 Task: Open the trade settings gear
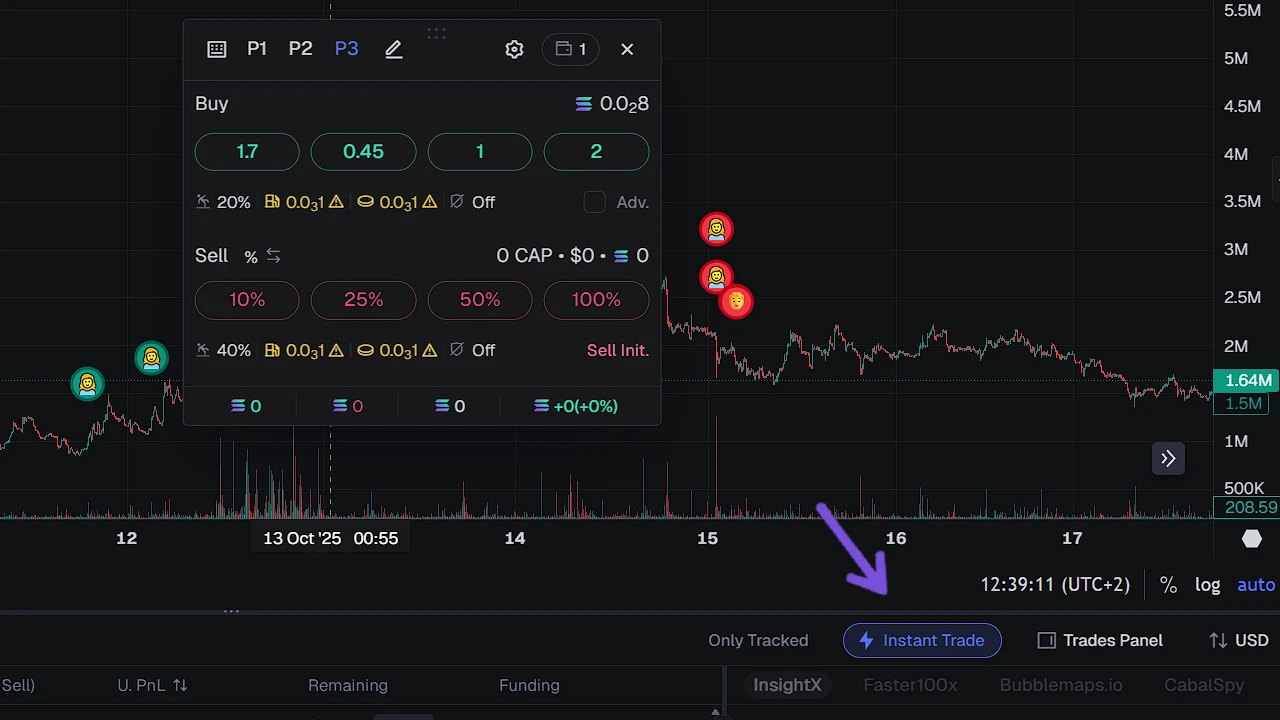point(514,49)
